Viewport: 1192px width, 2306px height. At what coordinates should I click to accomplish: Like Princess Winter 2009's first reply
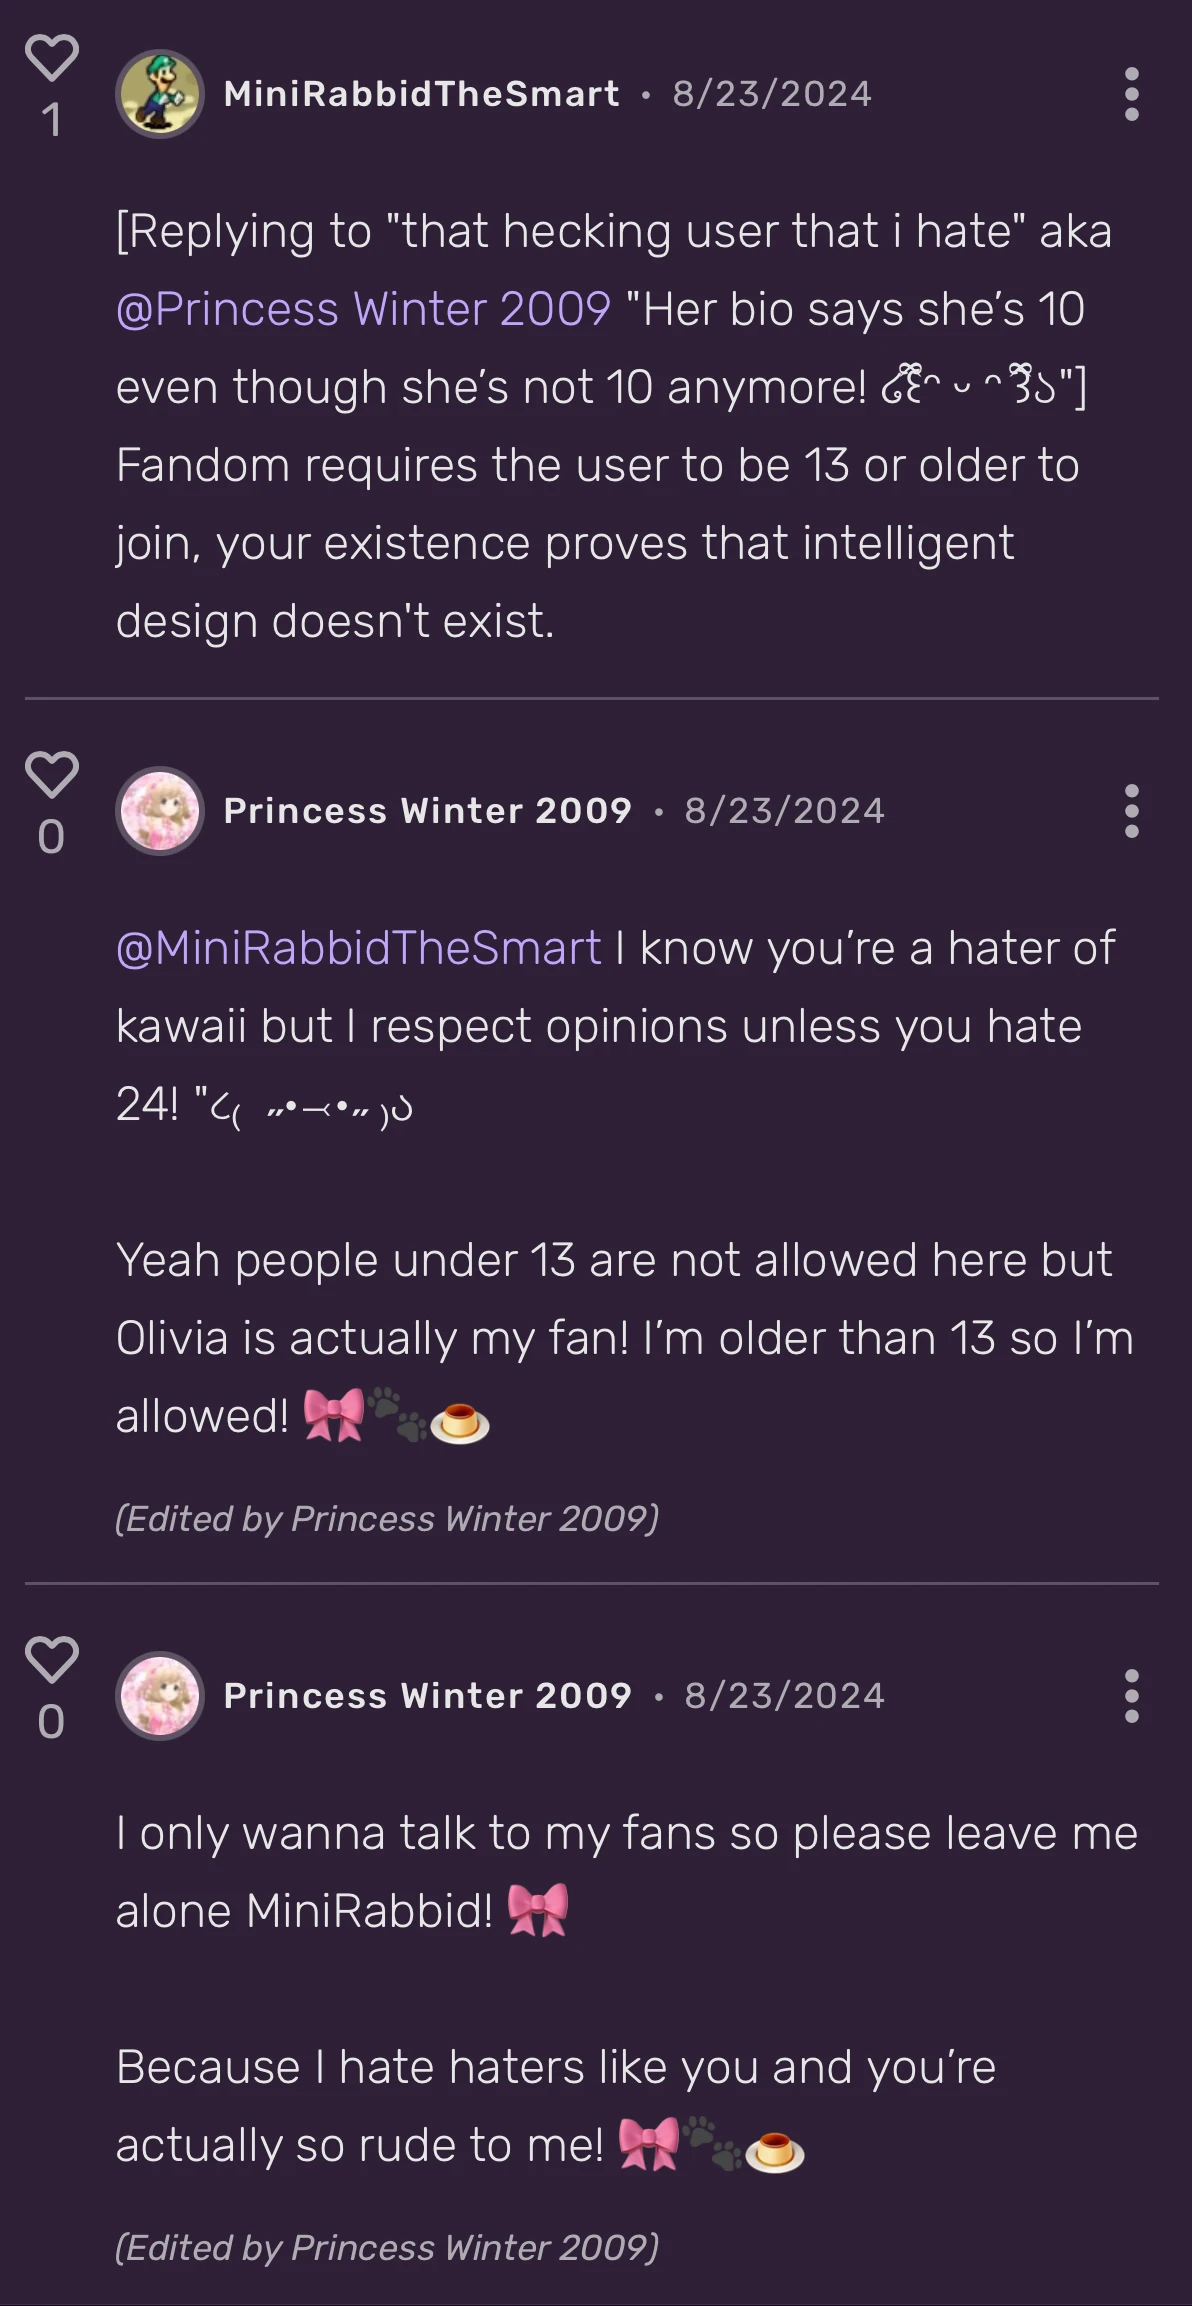tap(51, 774)
